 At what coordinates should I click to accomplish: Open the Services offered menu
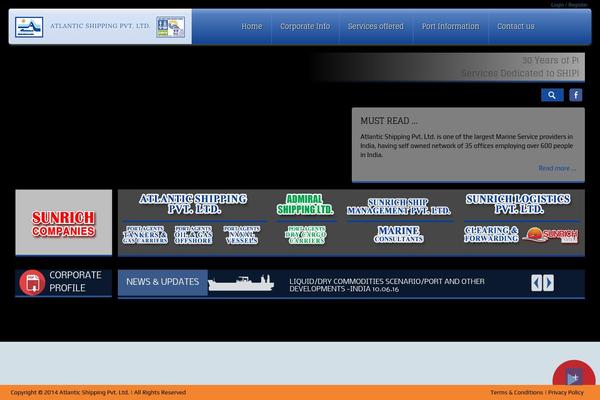[376, 26]
